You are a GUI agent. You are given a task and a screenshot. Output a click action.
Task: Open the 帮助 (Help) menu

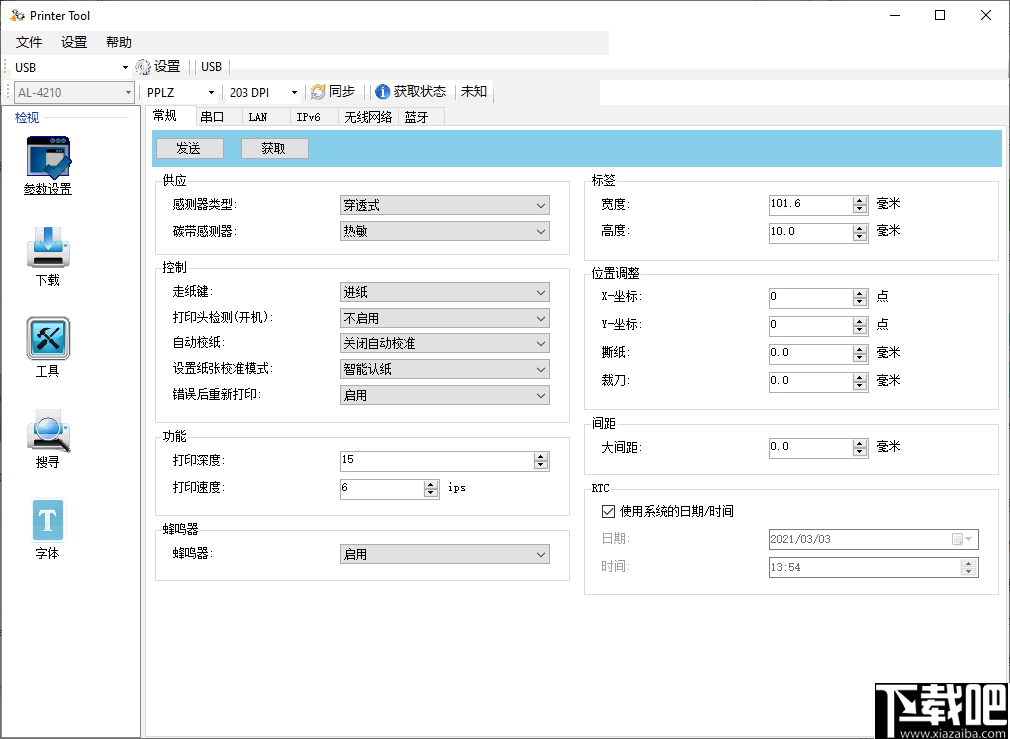pos(118,42)
